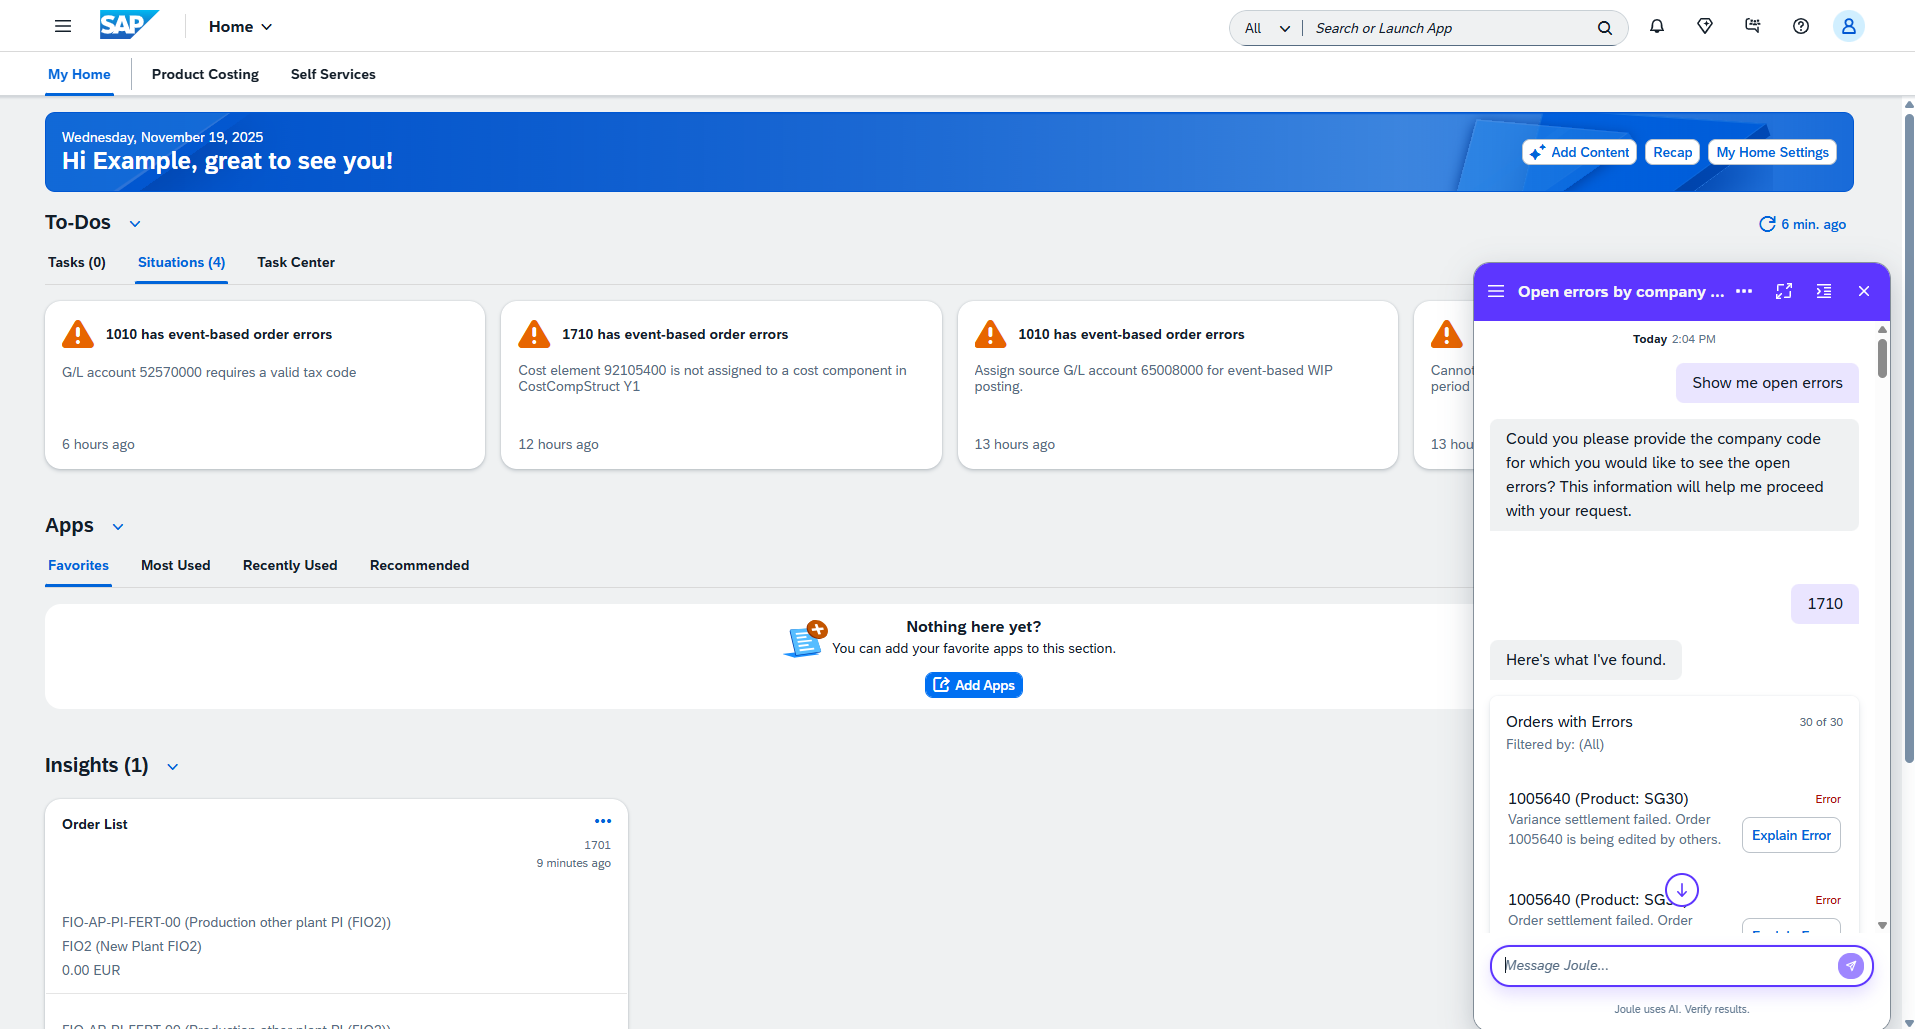Click the Joule chat vertical scrollbar
Image resolution: width=1915 pixels, height=1029 pixels.
(x=1881, y=360)
